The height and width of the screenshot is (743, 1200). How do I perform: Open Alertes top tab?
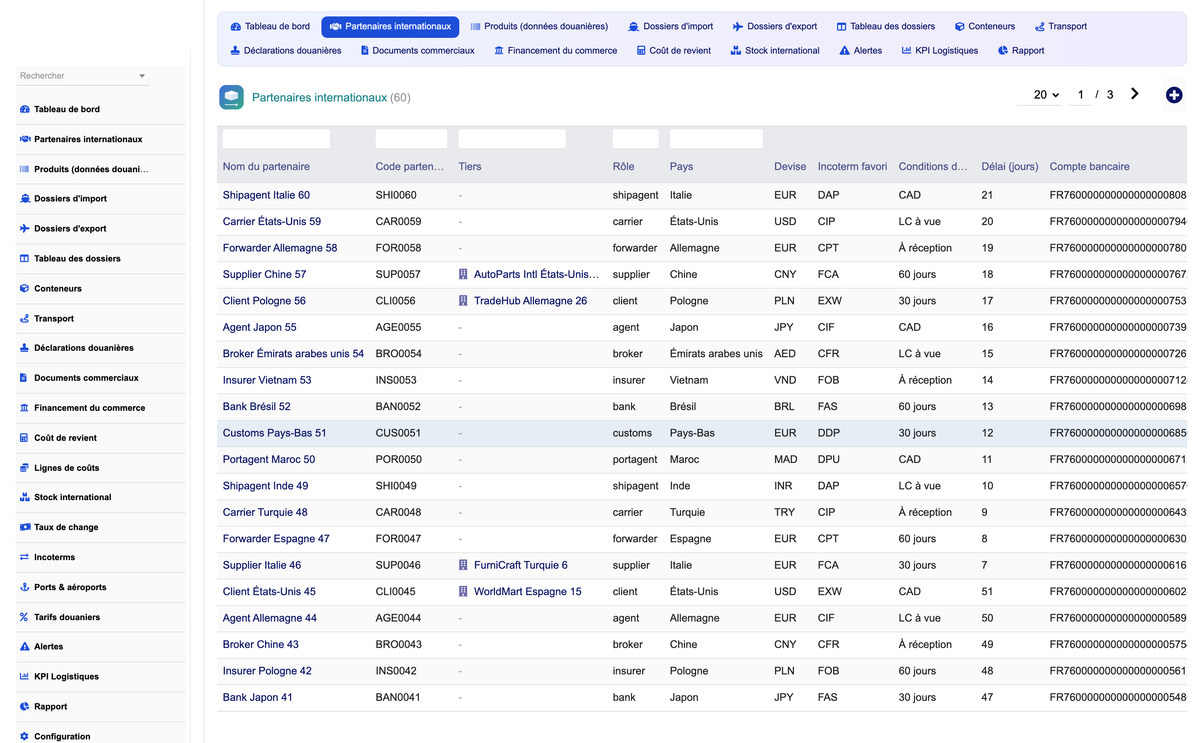(861, 51)
